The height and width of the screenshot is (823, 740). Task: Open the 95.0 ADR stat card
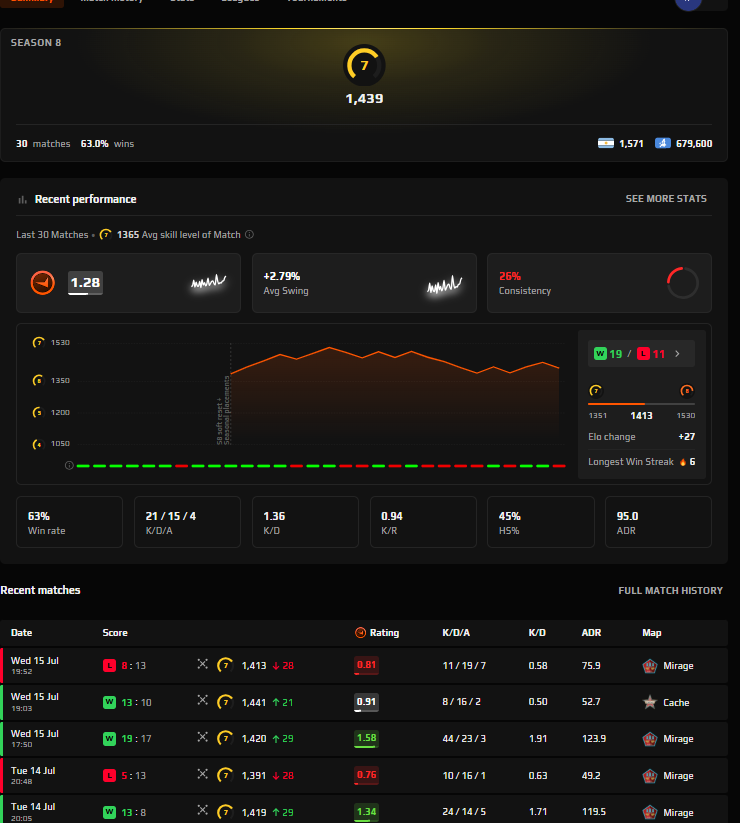coord(659,522)
